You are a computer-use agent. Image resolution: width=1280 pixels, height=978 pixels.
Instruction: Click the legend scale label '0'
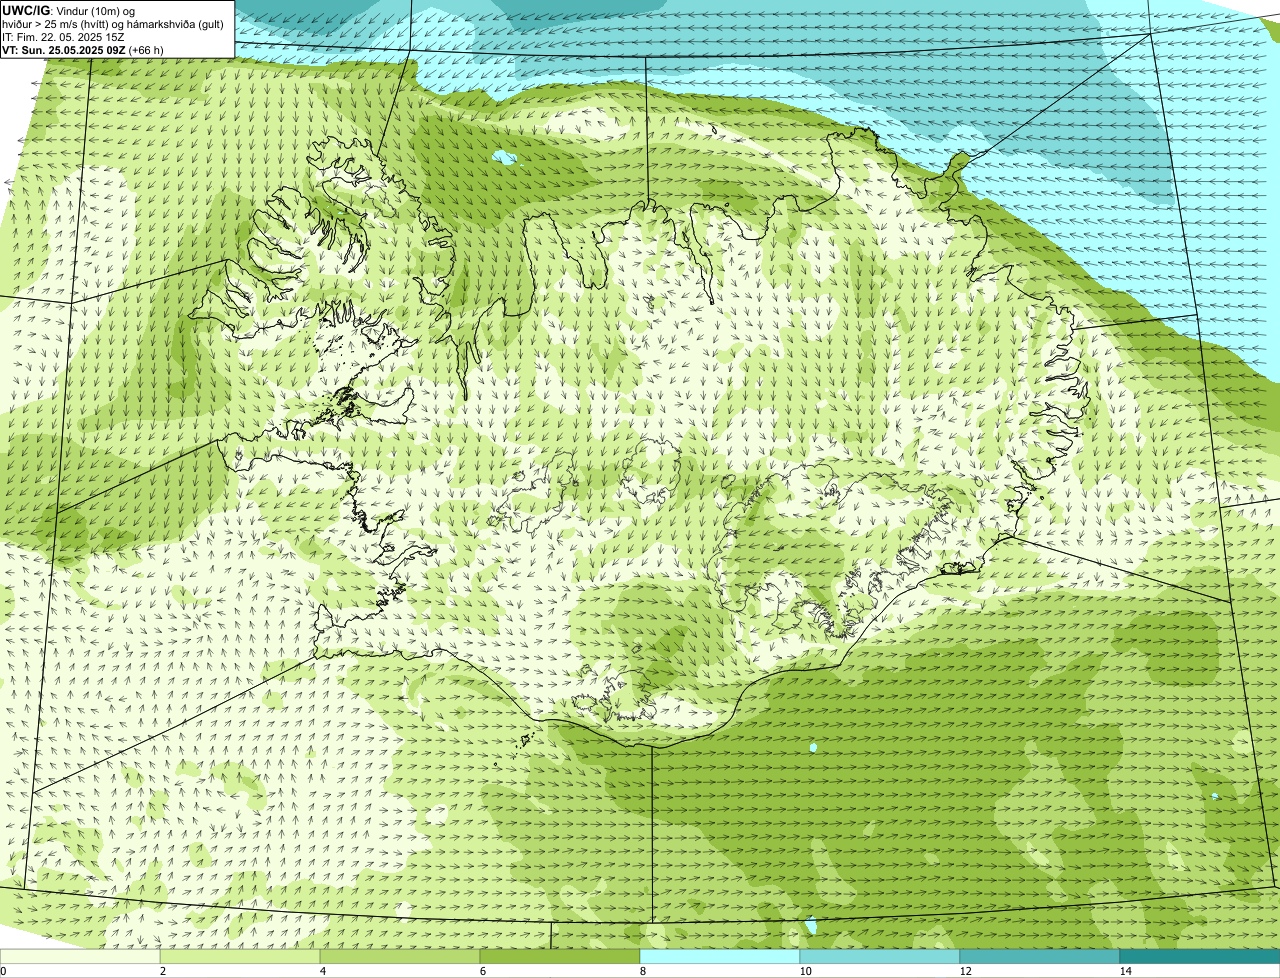pyautogui.click(x=3, y=971)
